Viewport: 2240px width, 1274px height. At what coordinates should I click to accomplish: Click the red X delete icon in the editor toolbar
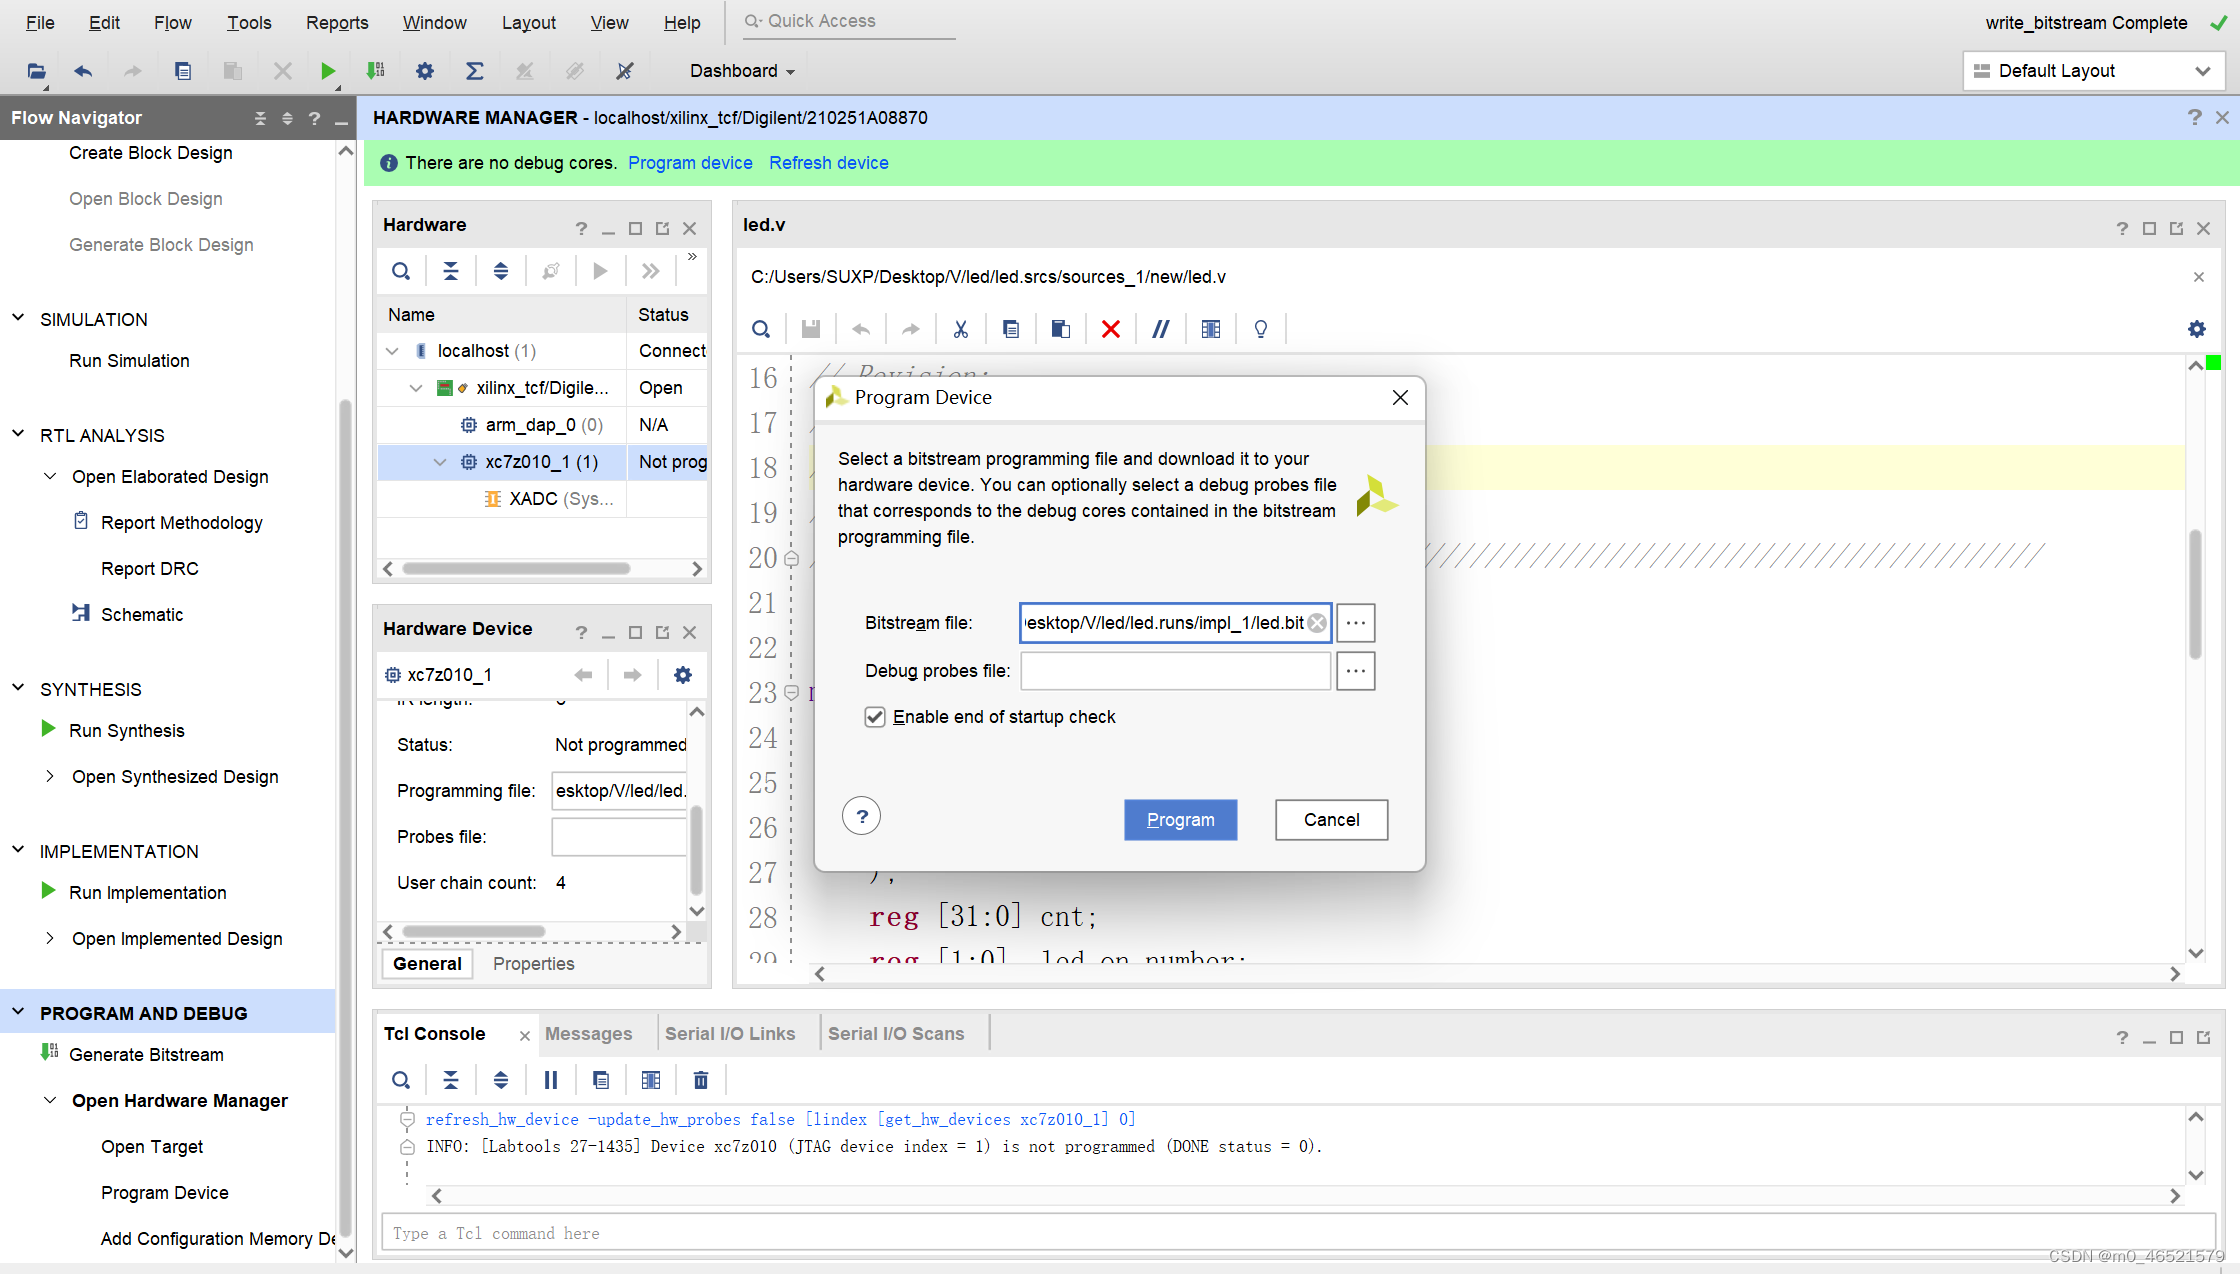point(1110,329)
